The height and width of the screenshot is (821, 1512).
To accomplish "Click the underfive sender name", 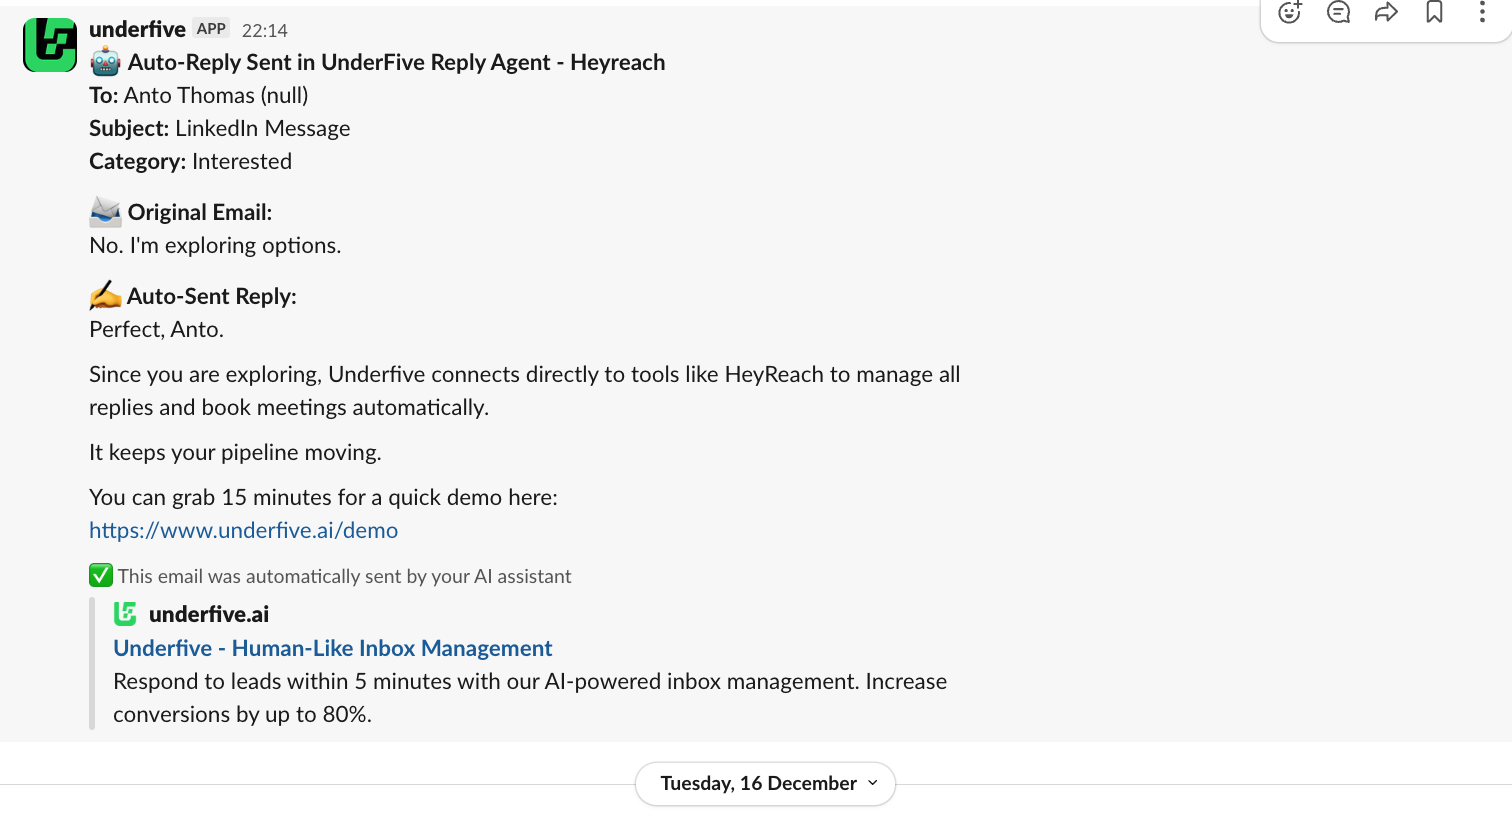I will tap(137, 28).
